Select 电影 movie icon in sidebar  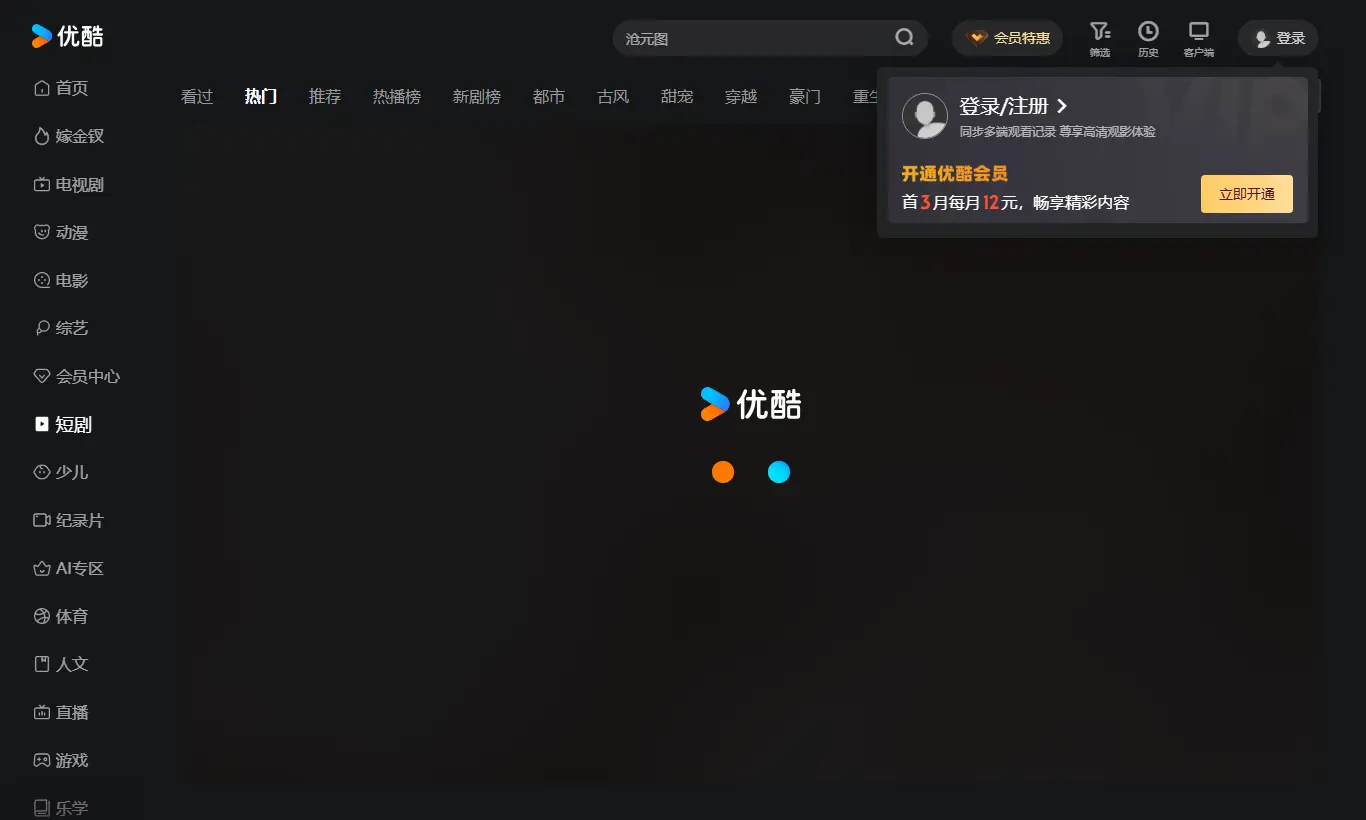pos(42,280)
